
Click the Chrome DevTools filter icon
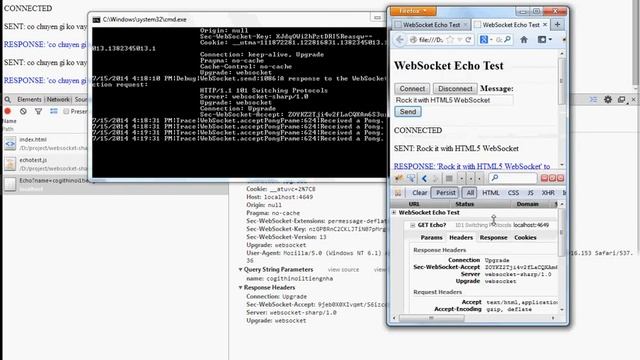(x=38, y=111)
